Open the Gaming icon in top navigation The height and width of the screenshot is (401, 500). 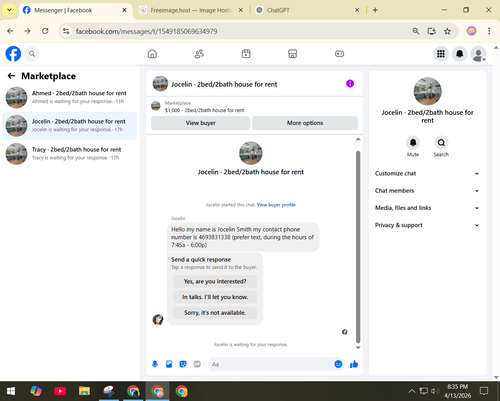tap(339, 54)
